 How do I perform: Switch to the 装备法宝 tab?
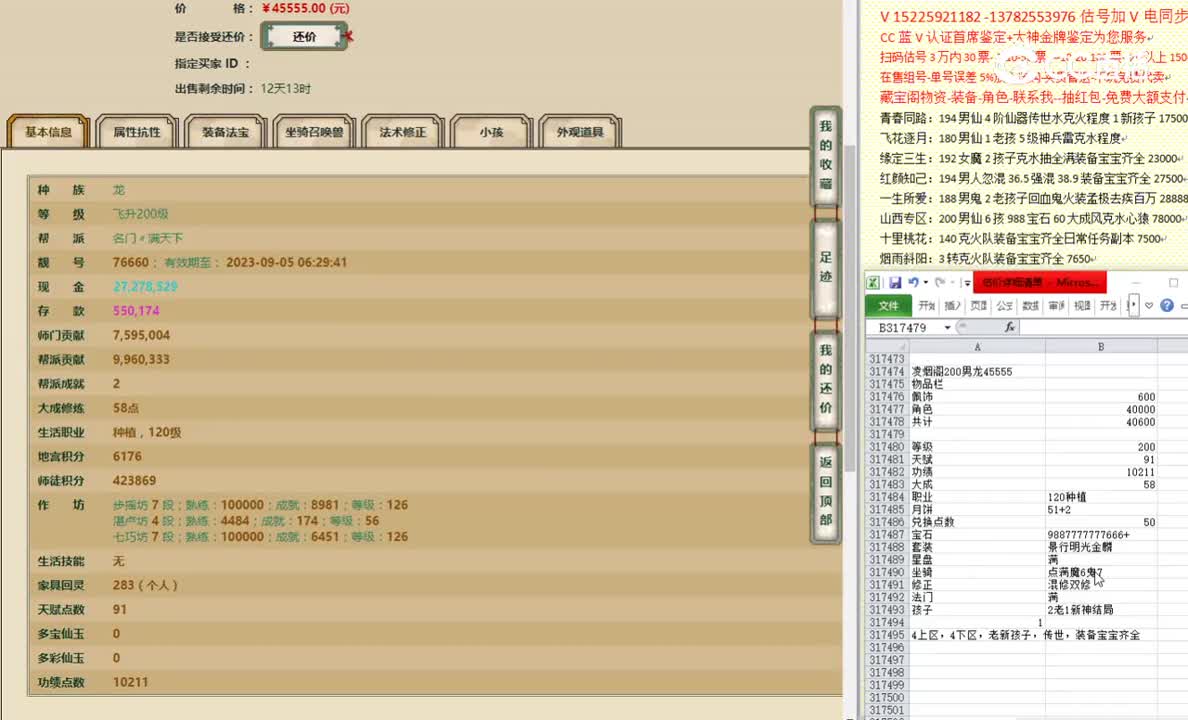click(224, 130)
